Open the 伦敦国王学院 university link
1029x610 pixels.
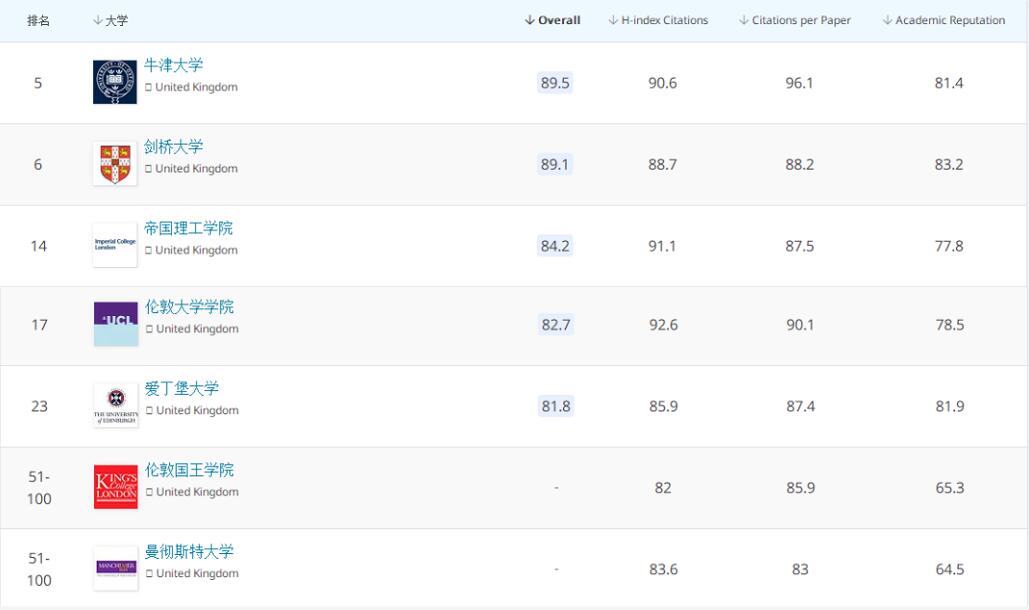pos(189,470)
